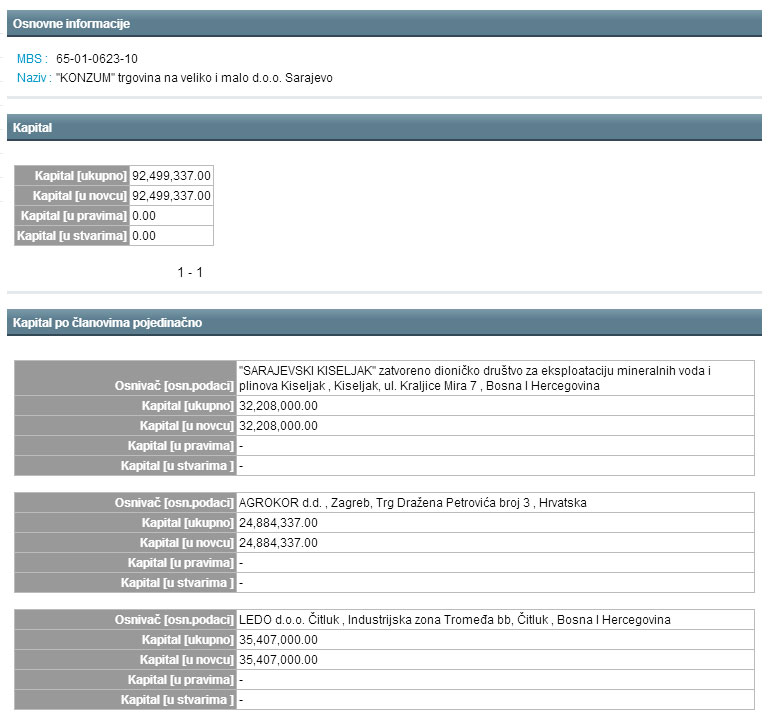Screen dimensions: 770x721
Task: Click AGROKOR's Kapital [u novcu] value 24,884,337.00
Action: pyautogui.click(x=279, y=543)
